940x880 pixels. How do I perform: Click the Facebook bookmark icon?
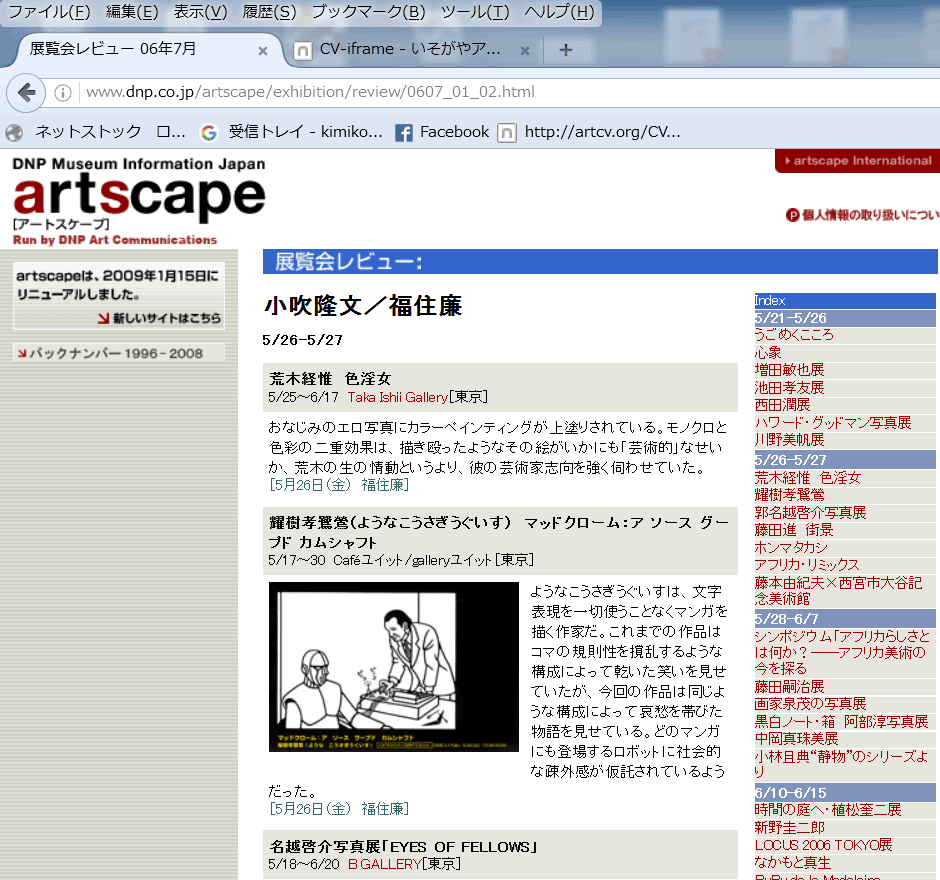[x=403, y=132]
